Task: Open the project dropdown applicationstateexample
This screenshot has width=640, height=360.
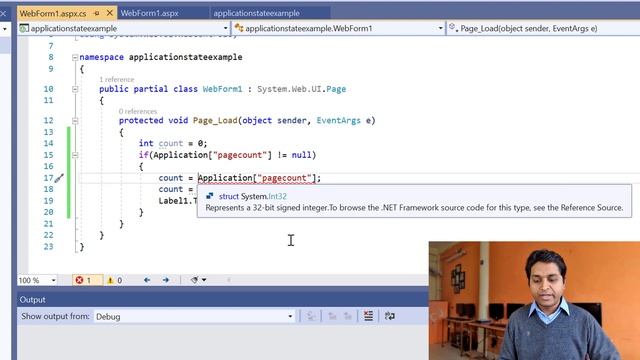Action: point(124,28)
